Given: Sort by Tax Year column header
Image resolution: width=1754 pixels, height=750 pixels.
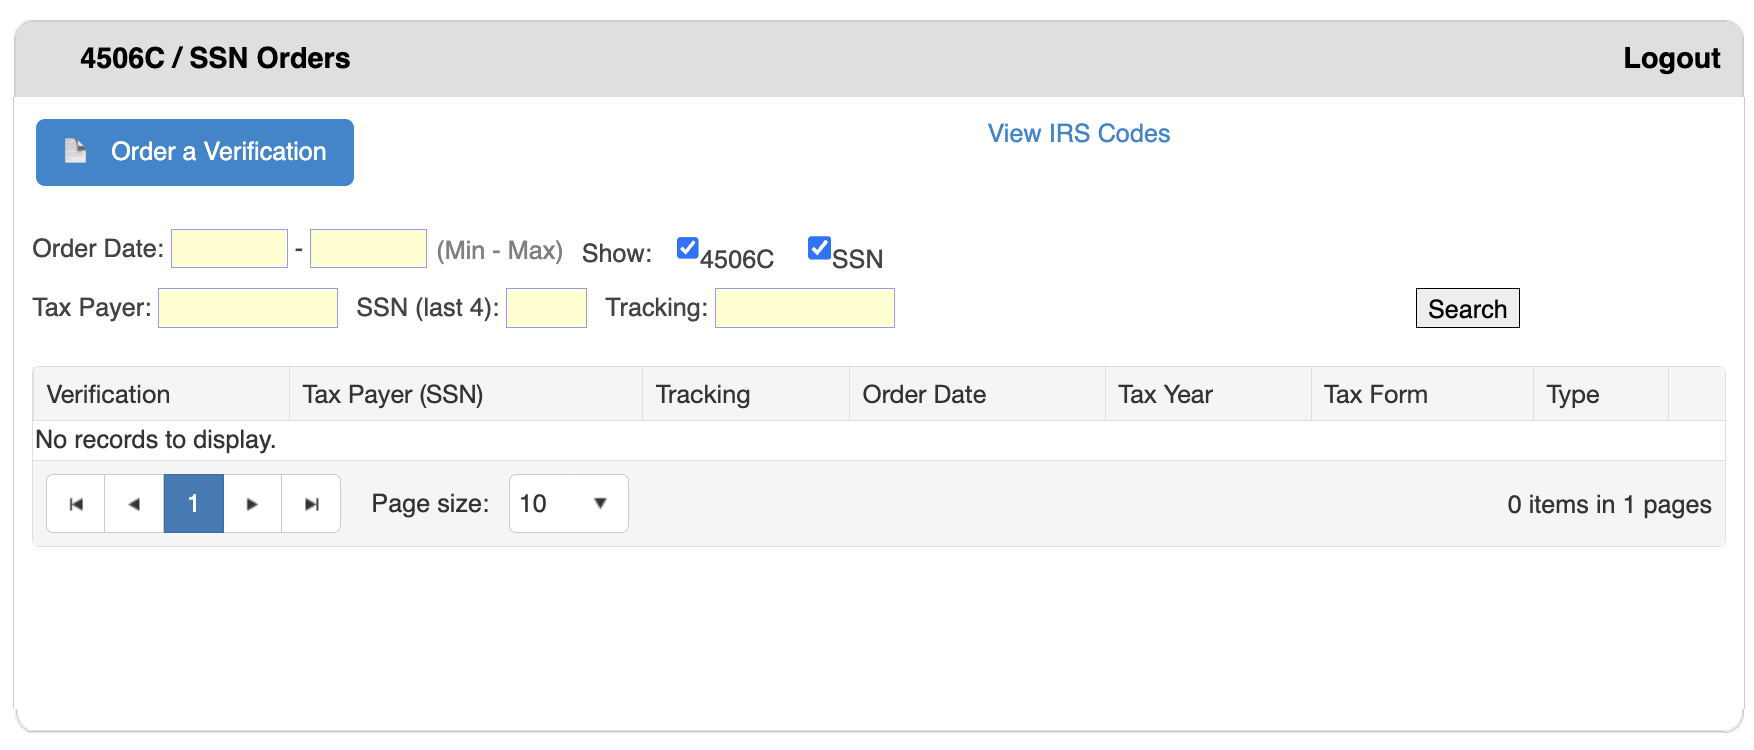Looking at the screenshot, I should point(1165,395).
